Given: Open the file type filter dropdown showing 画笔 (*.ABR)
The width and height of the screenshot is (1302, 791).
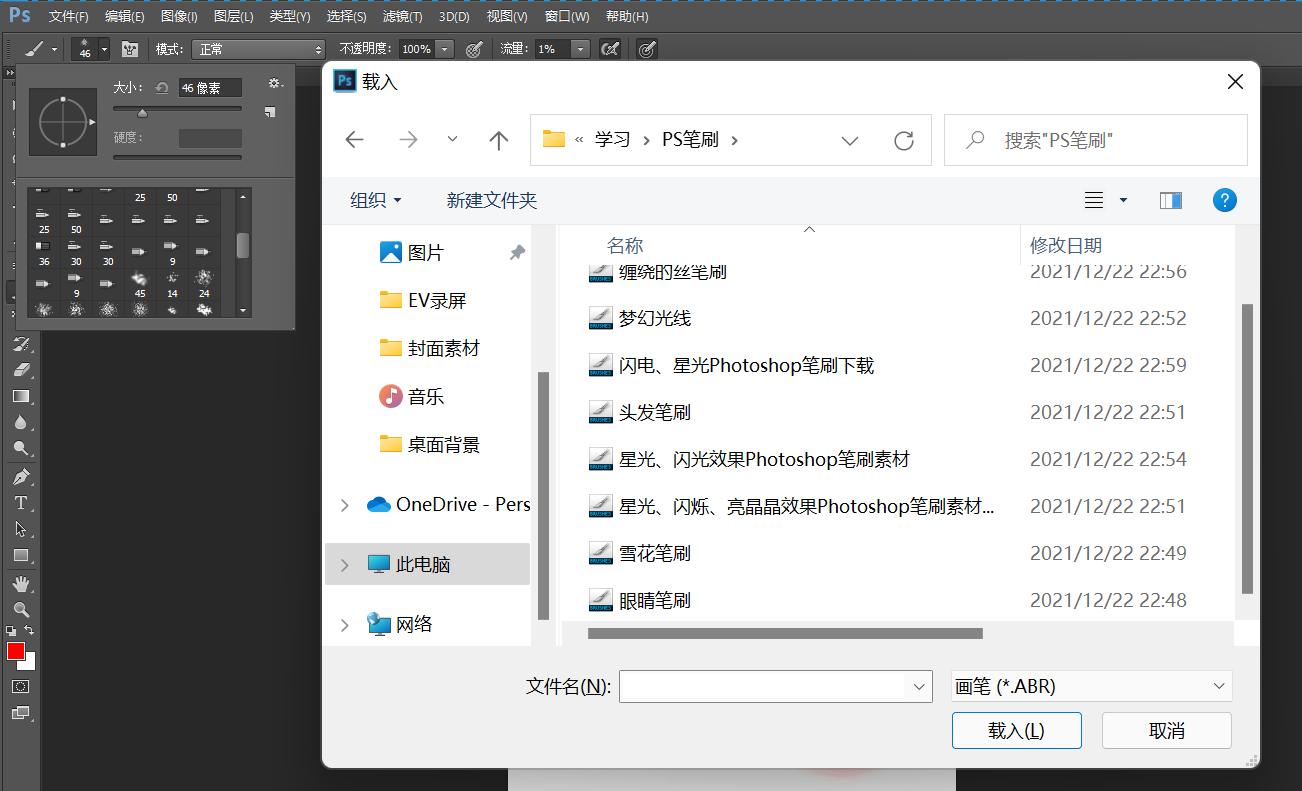Looking at the screenshot, I should [1090, 686].
